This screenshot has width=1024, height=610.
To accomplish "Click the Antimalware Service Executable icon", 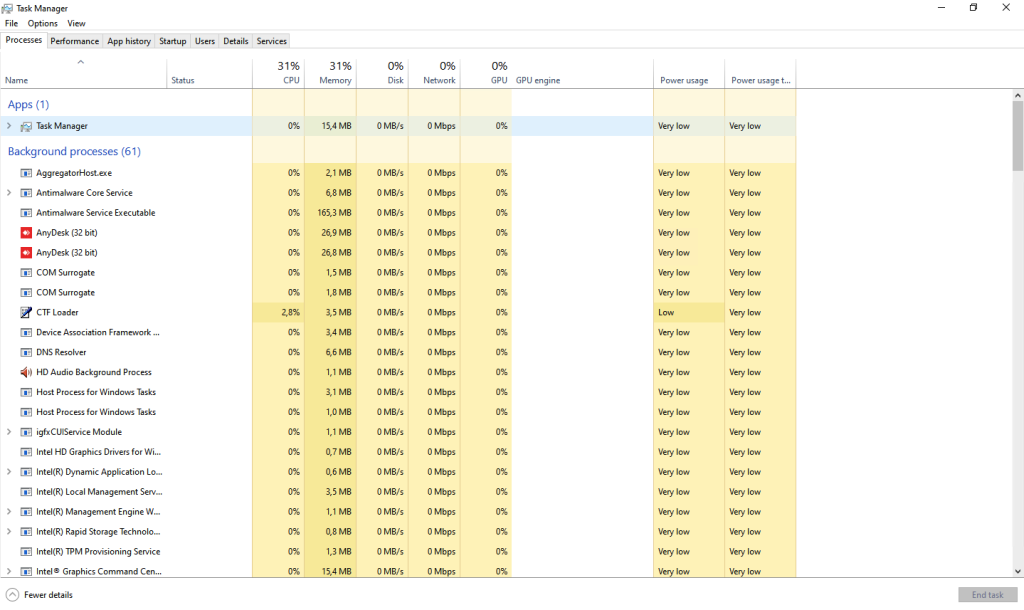I will [26, 213].
